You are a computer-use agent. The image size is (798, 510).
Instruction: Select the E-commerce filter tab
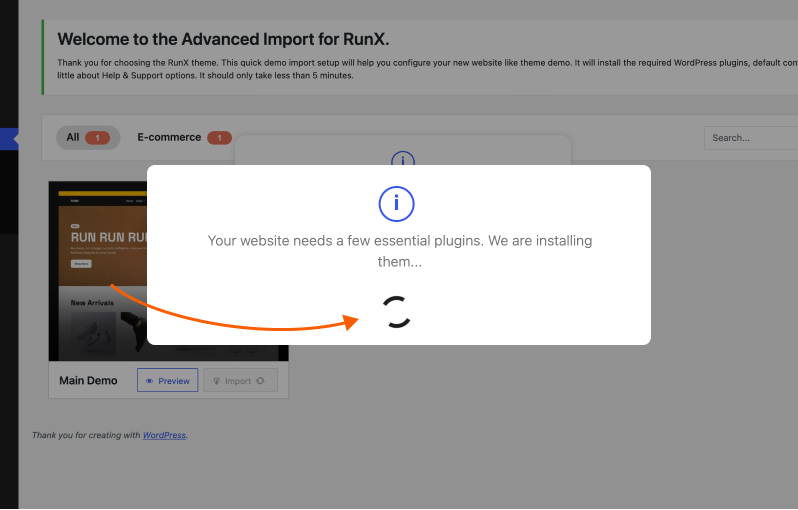(x=184, y=137)
